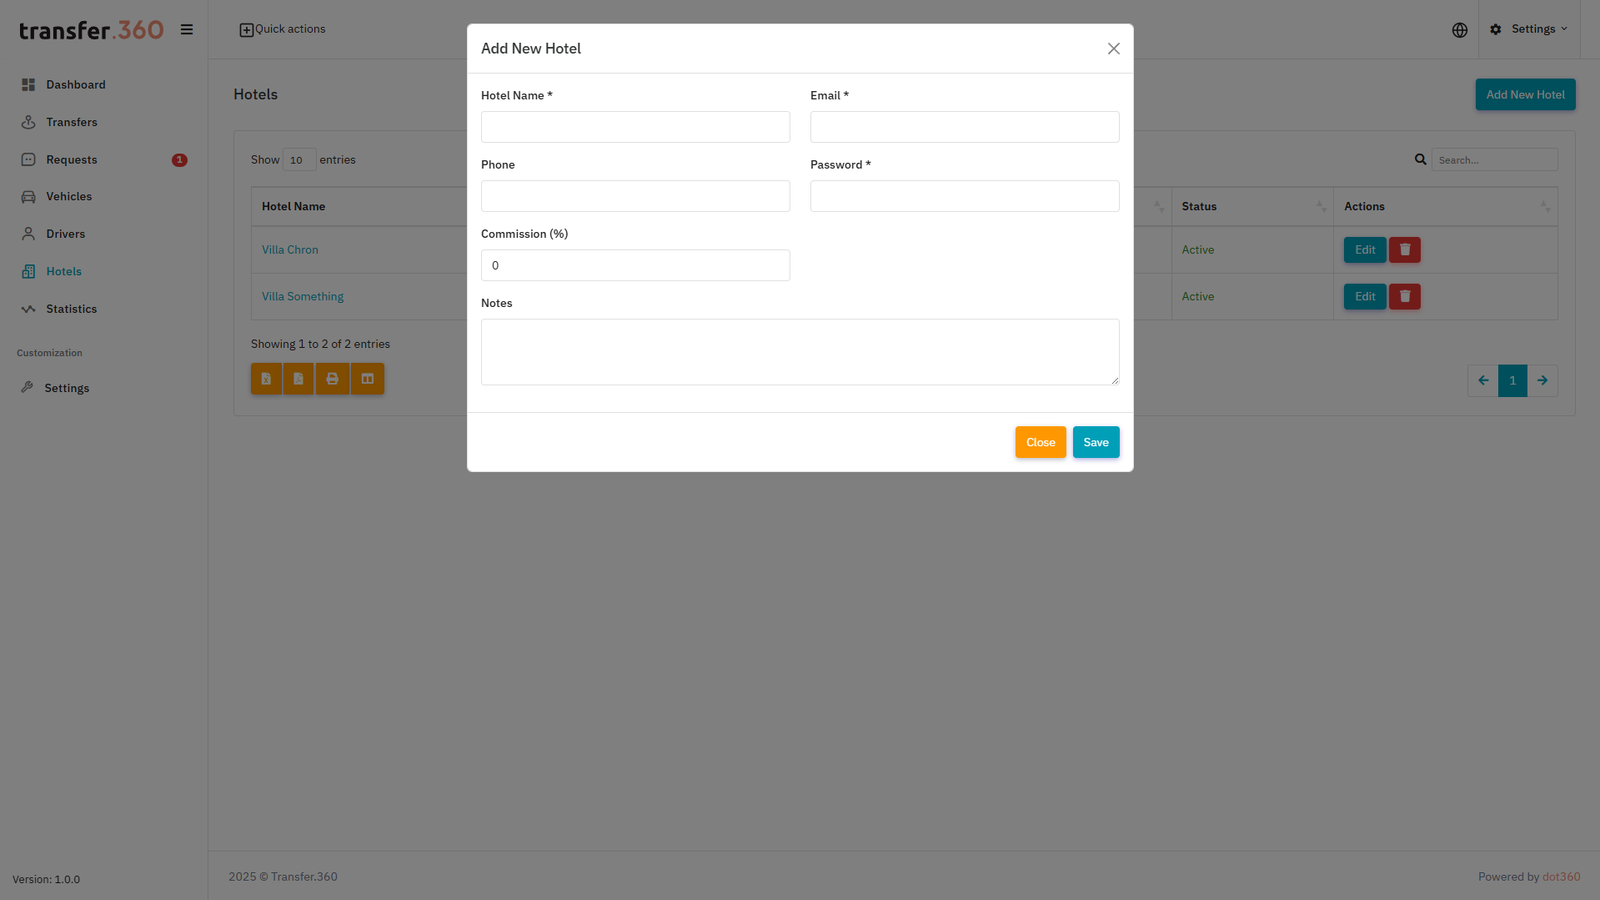Close the Add New Hotel dialog
The height and width of the screenshot is (900, 1600).
tap(1113, 48)
